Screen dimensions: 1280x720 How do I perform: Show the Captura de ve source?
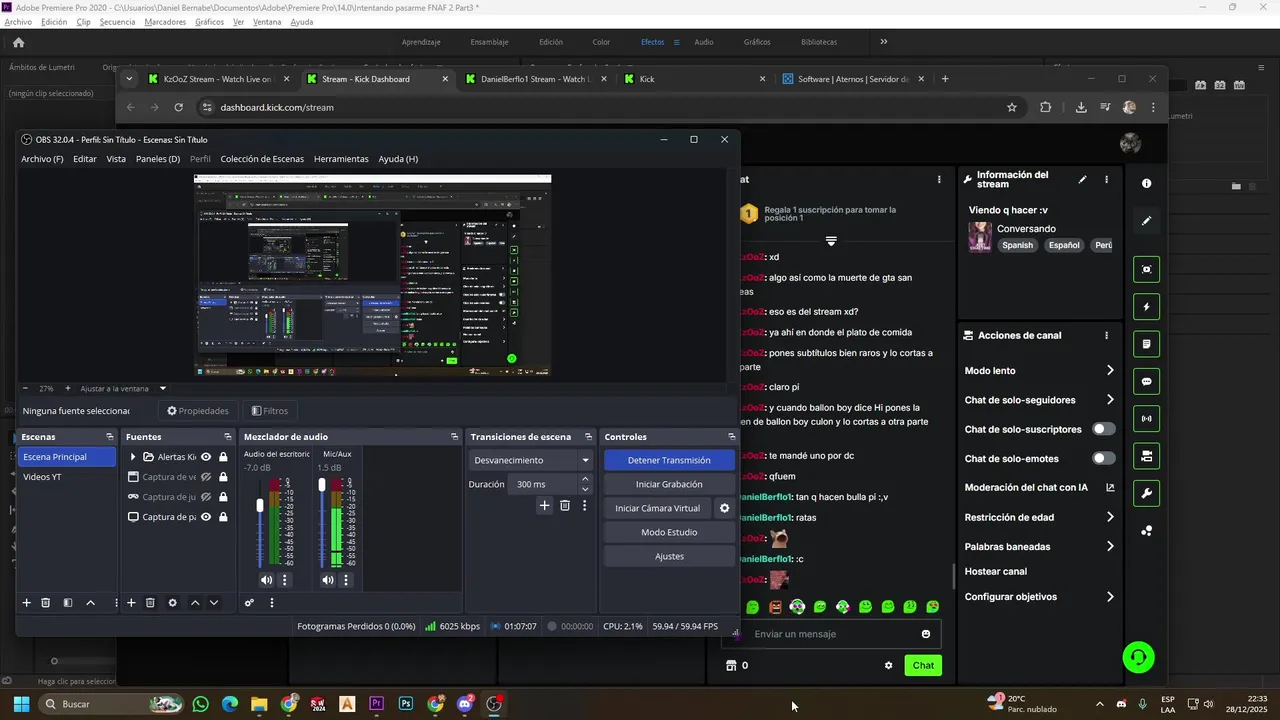206,477
